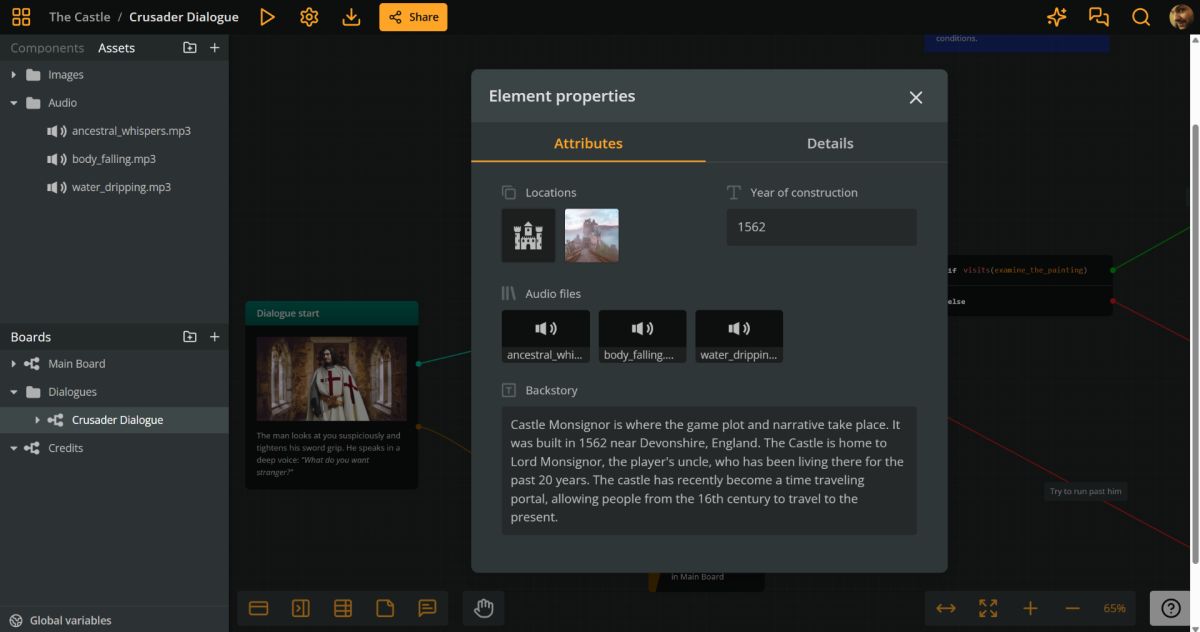Click into the Backstory text area
The width and height of the screenshot is (1200, 632).
709,470
